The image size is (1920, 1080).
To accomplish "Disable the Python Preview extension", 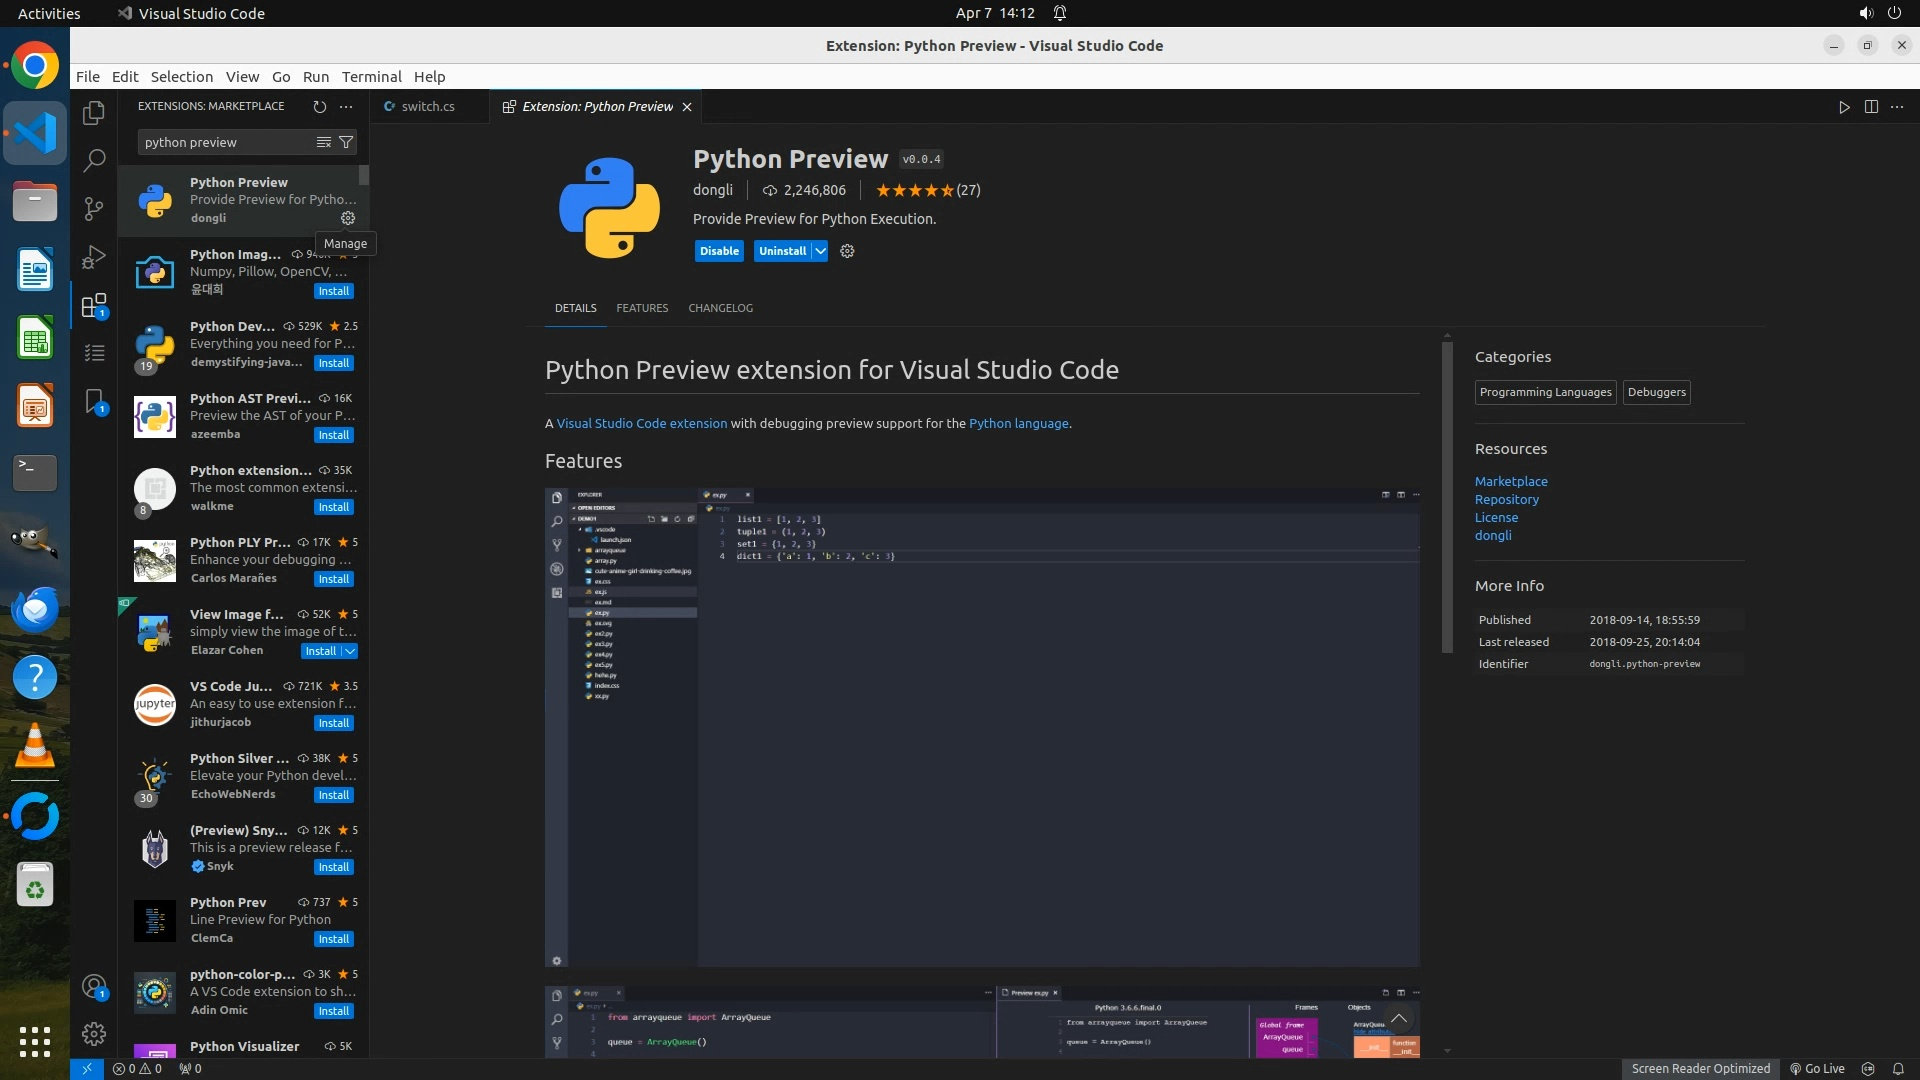I will click(x=719, y=251).
